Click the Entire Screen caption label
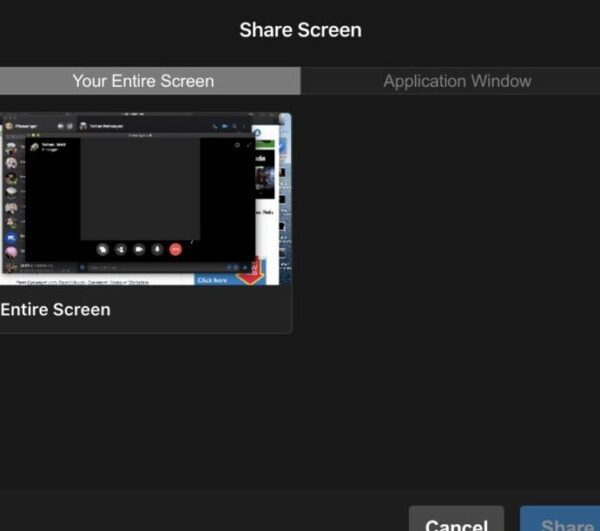The width and height of the screenshot is (600, 531). 56,310
